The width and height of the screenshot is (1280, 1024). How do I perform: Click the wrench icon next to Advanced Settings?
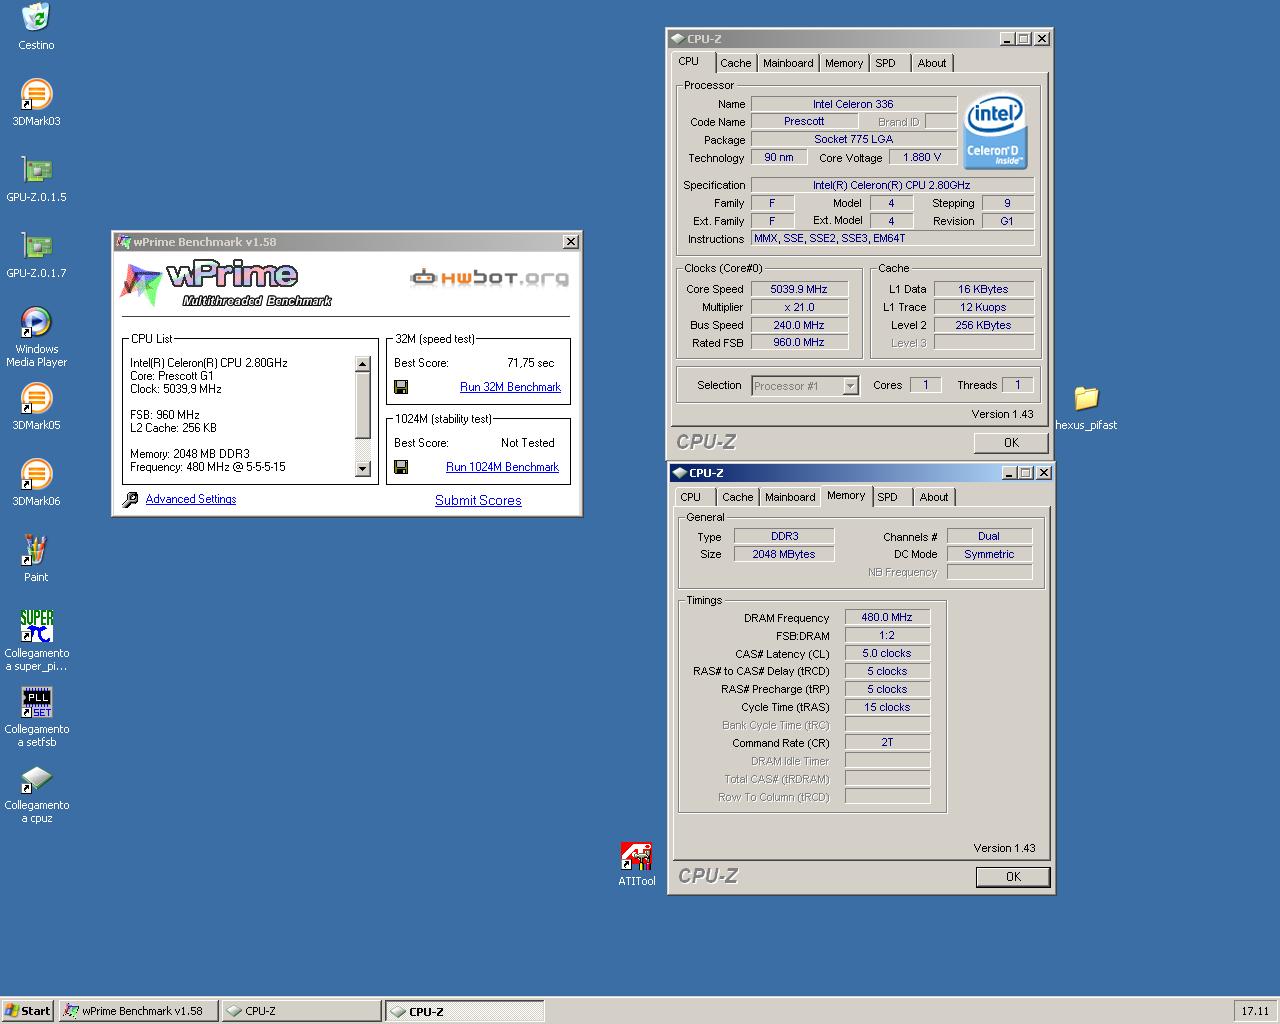pos(130,499)
